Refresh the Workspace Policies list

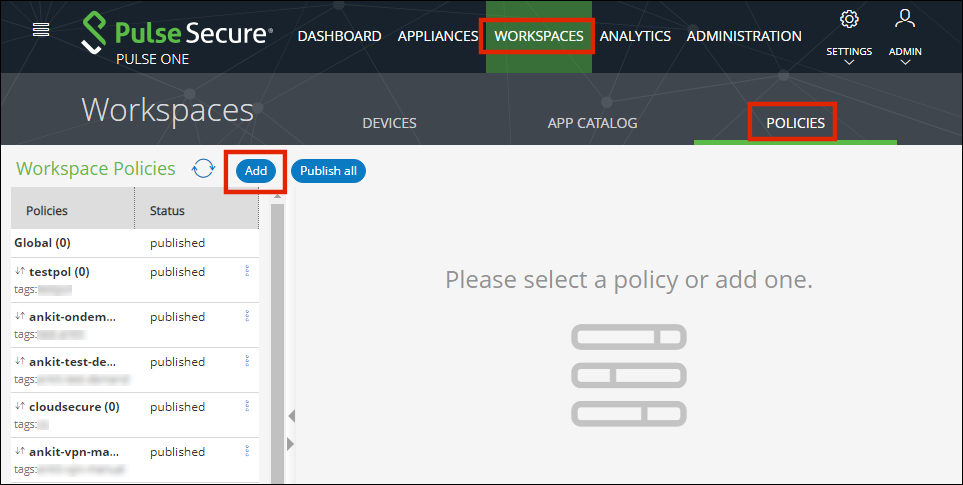coord(204,169)
